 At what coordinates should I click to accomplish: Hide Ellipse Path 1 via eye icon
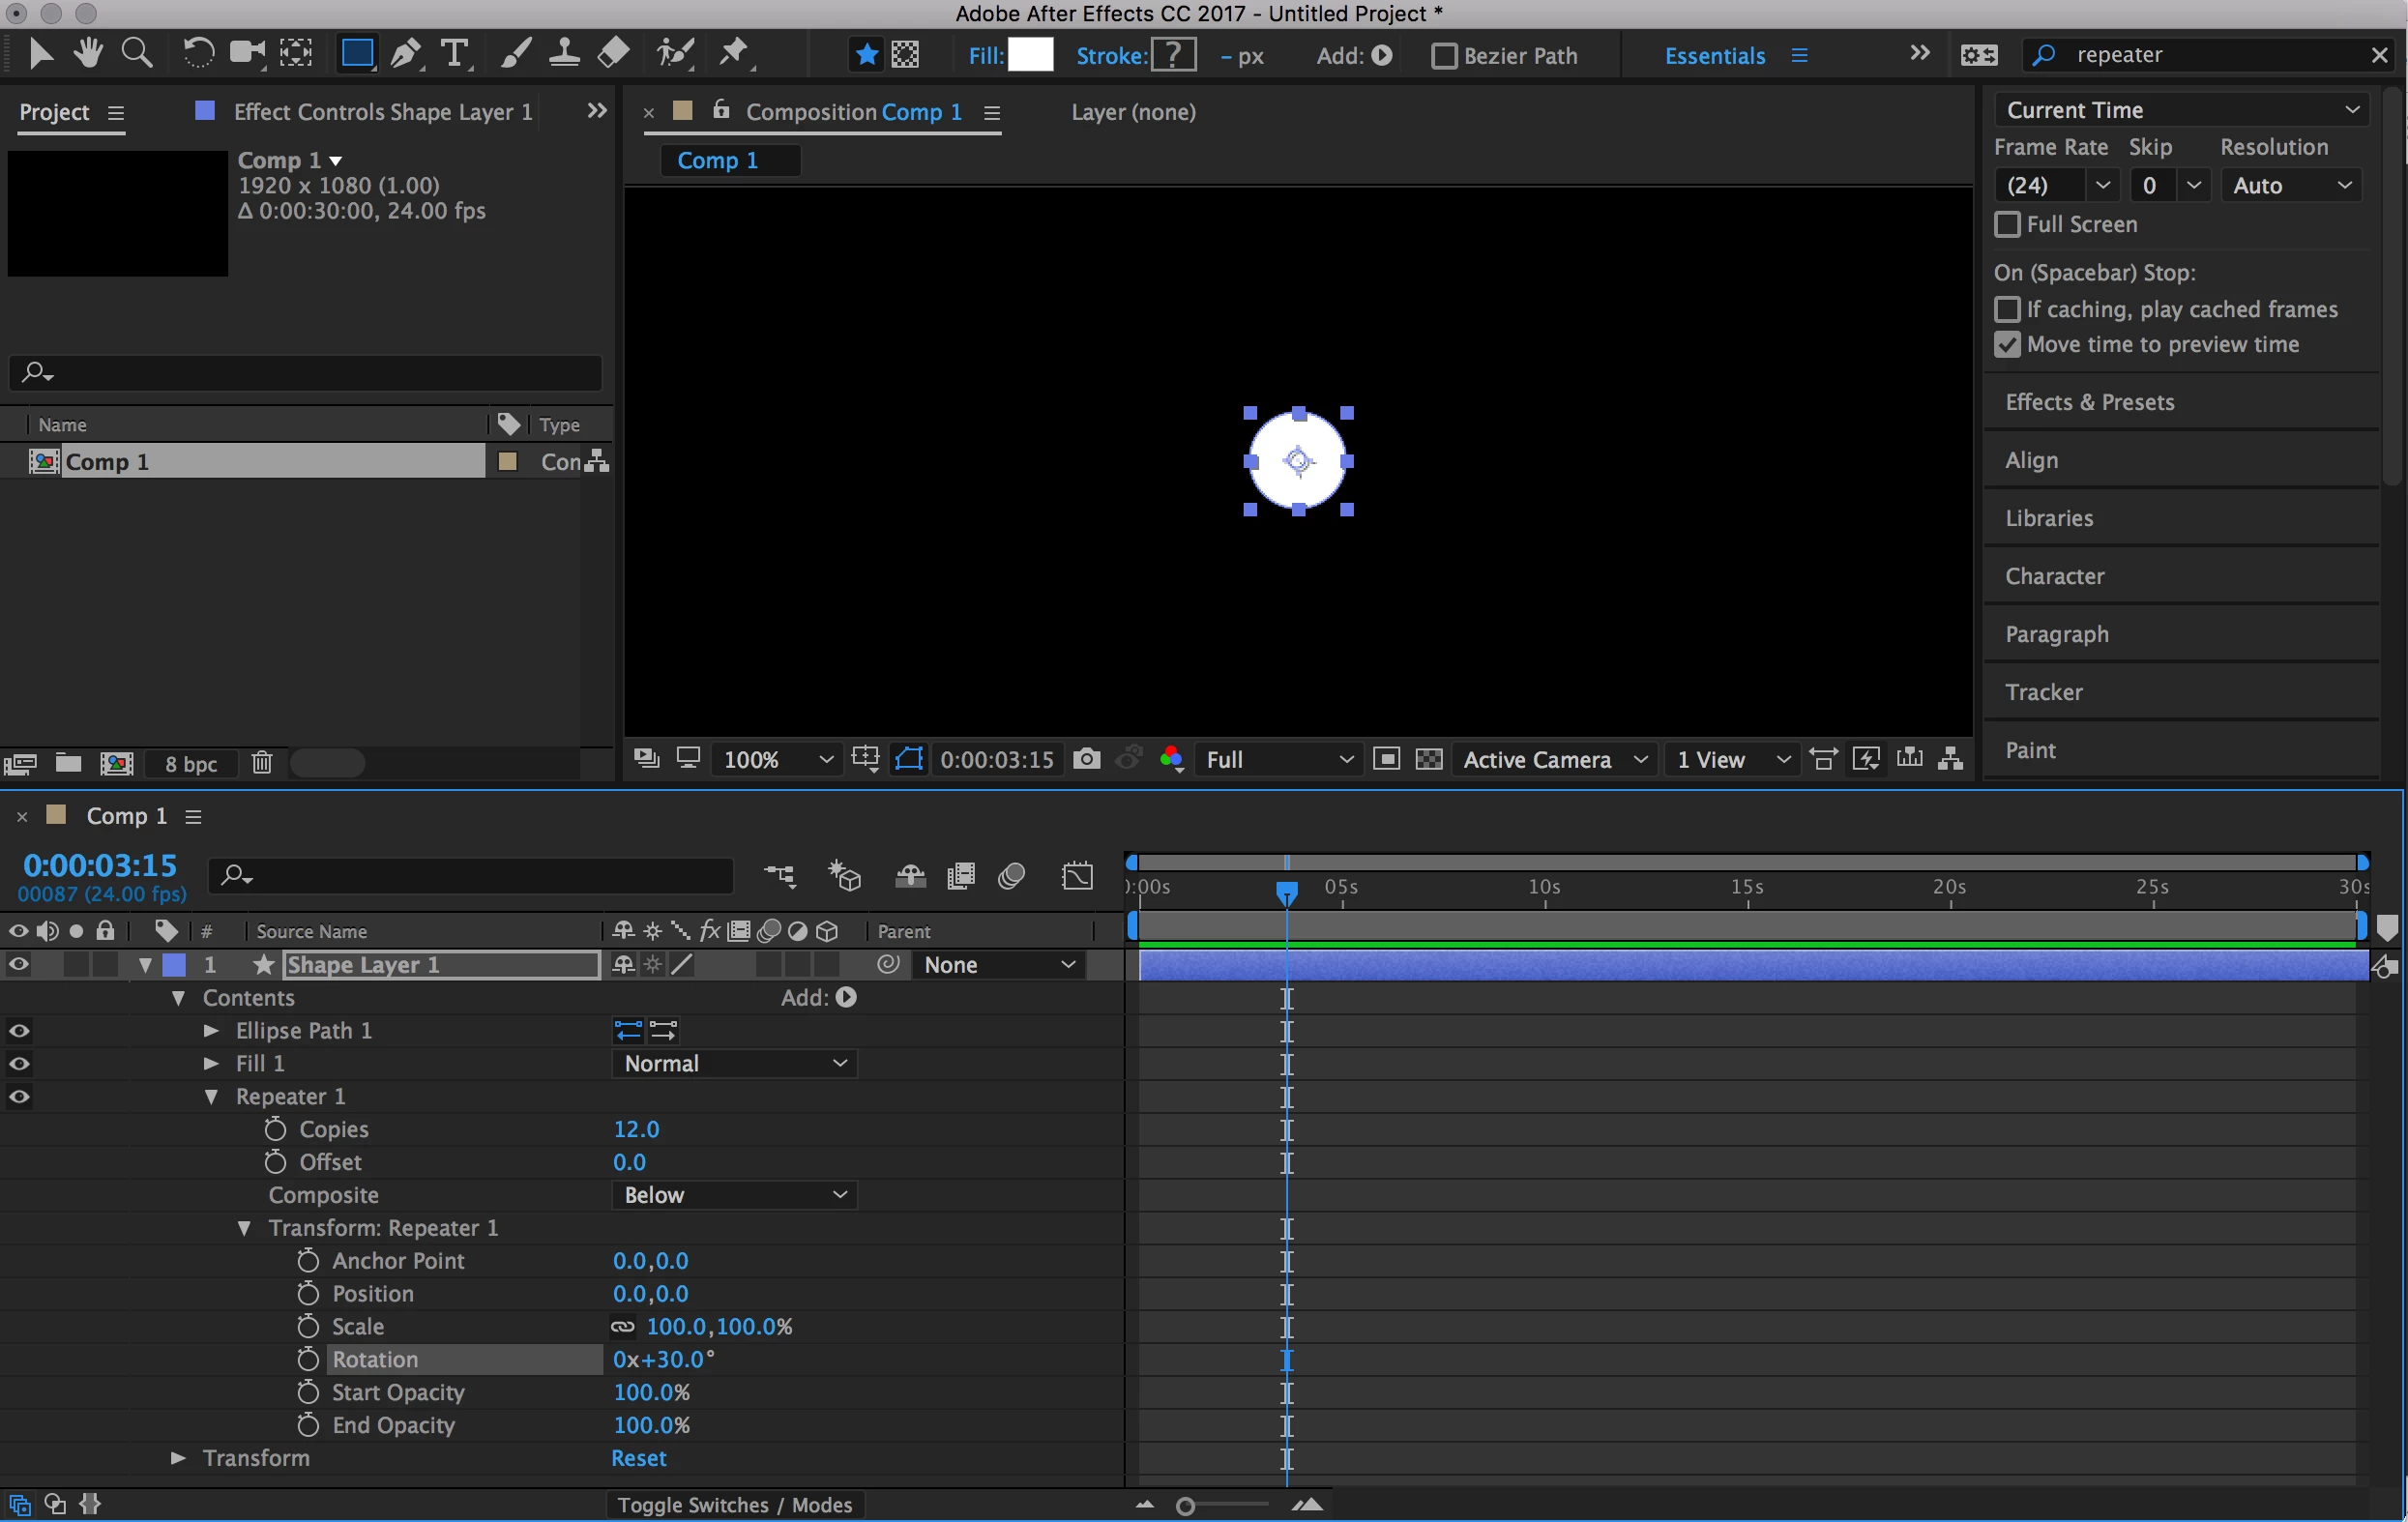(x=19, y=1030)
